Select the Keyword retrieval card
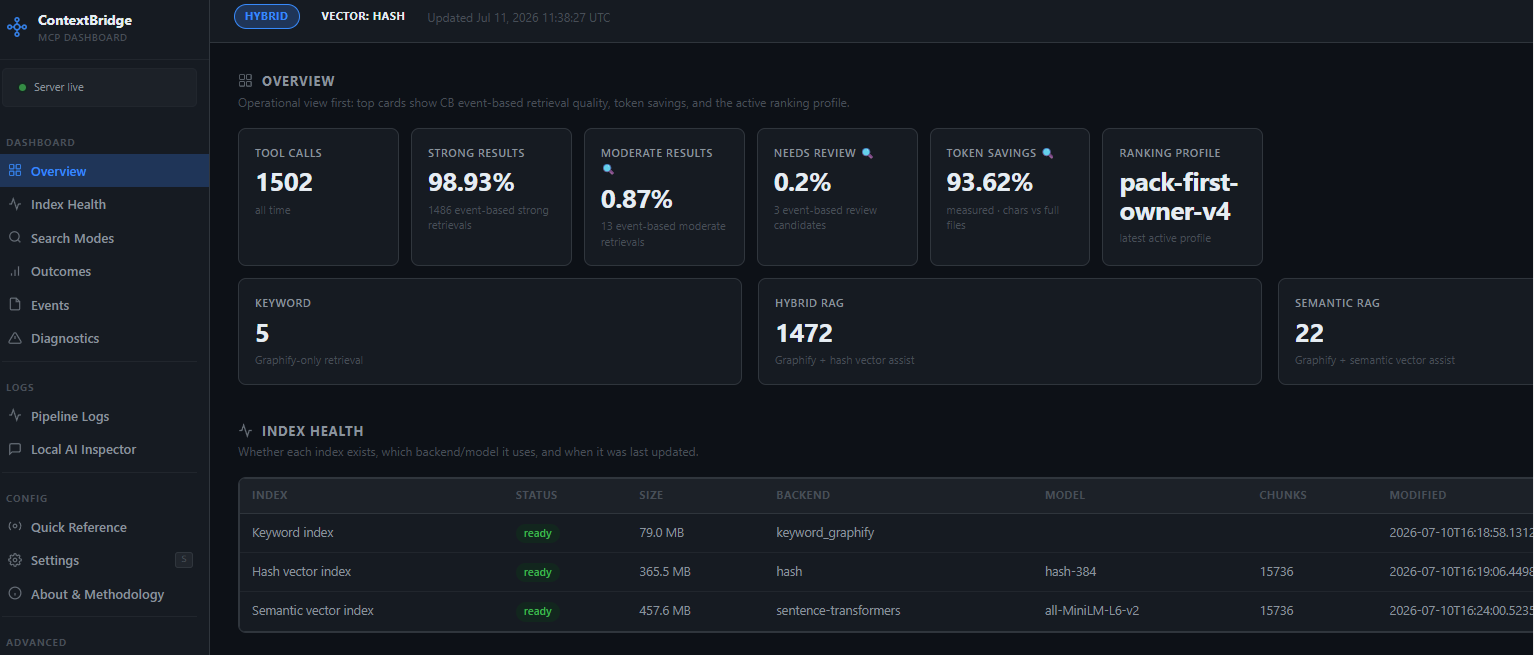The height and width of the screenshot is (655, 1534). tap(490, 331)
